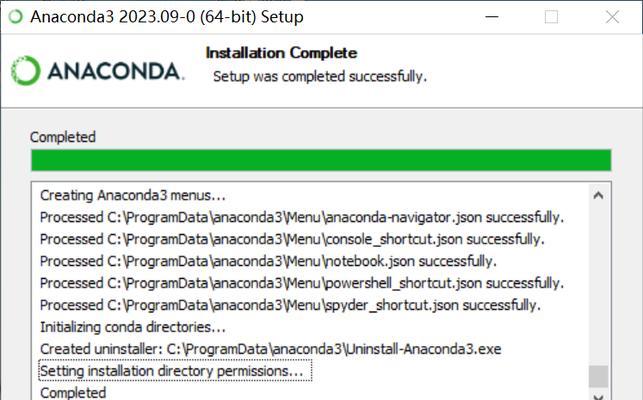Click the log scroll up arrow

[598, 195]
